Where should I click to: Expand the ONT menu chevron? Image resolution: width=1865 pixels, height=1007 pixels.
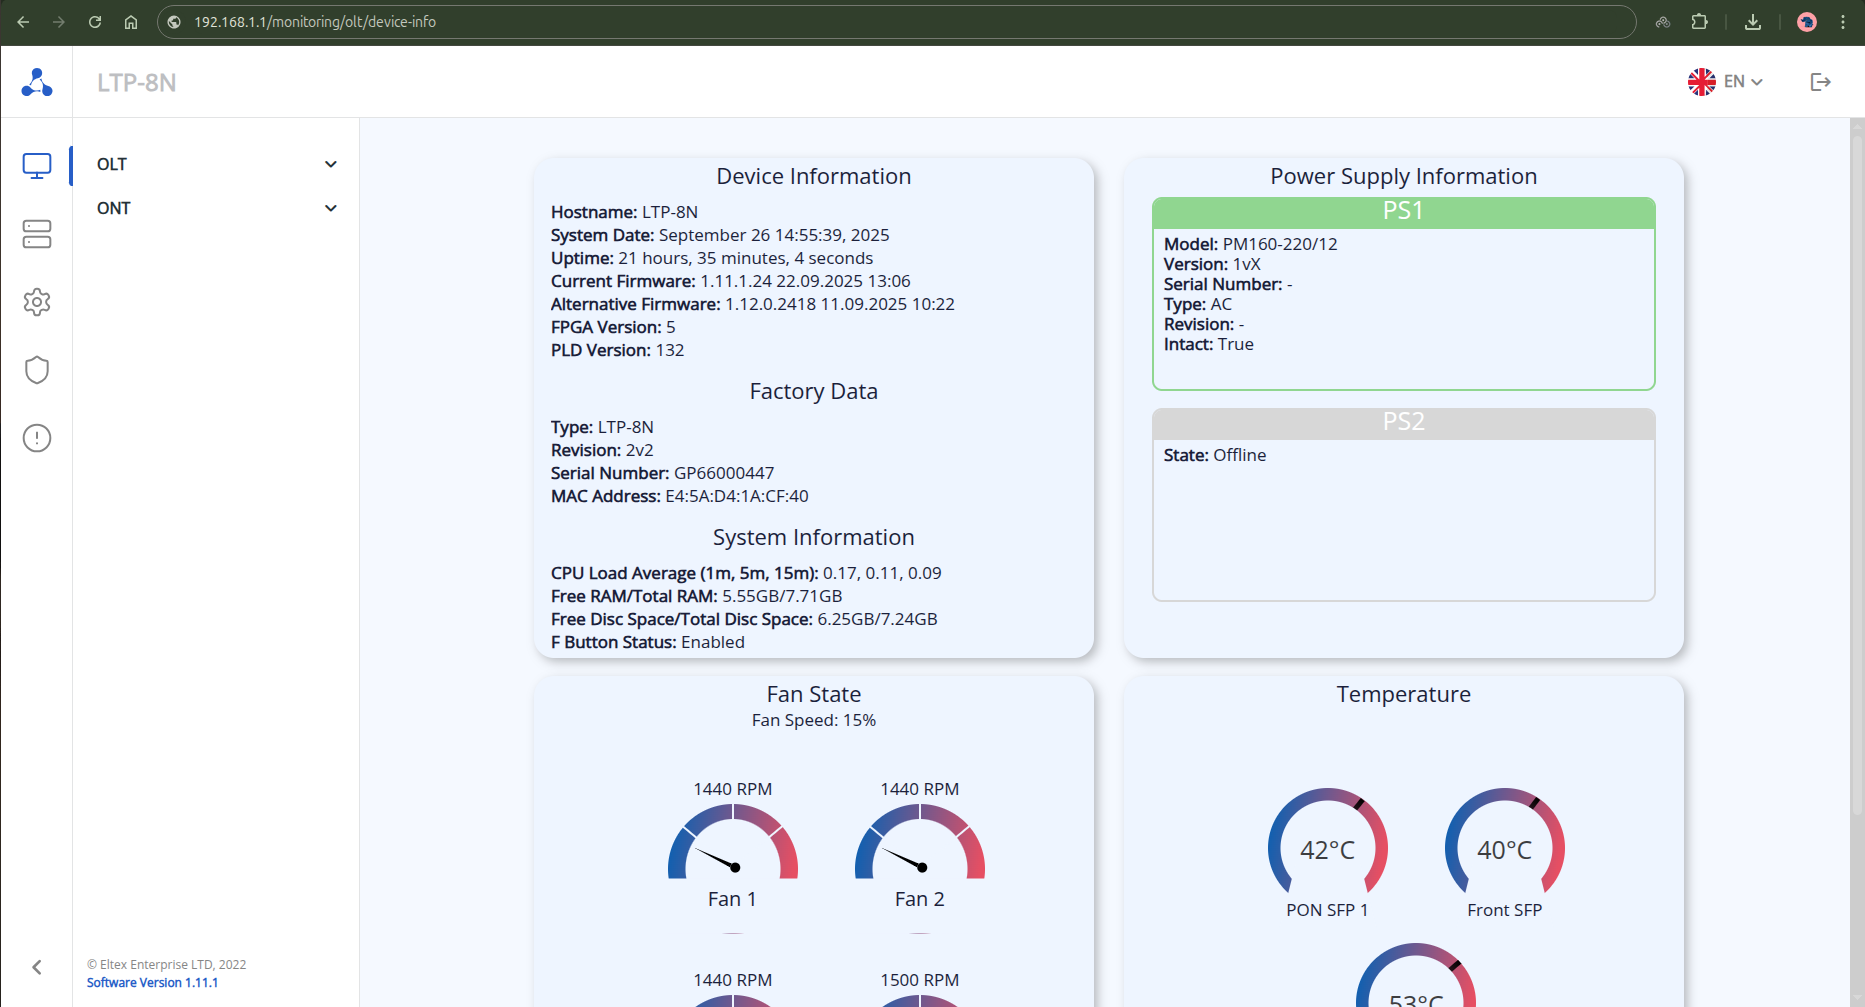[x=331, y=208]
